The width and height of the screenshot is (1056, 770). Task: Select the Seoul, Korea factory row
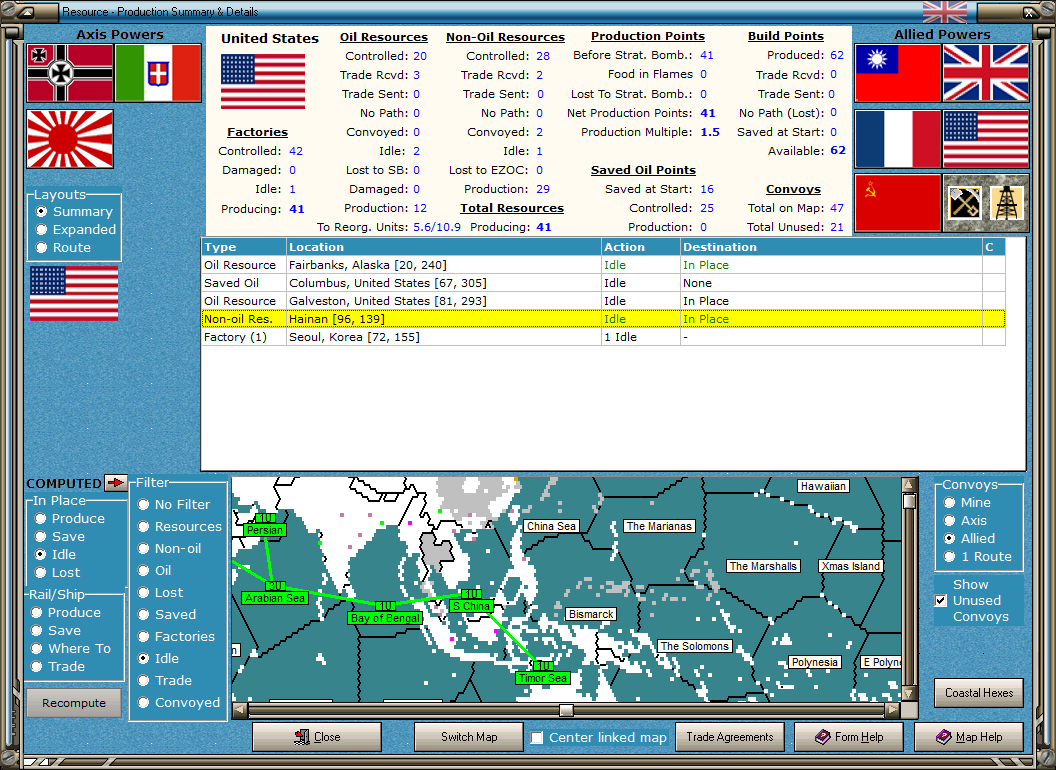(x=603, y=337)
